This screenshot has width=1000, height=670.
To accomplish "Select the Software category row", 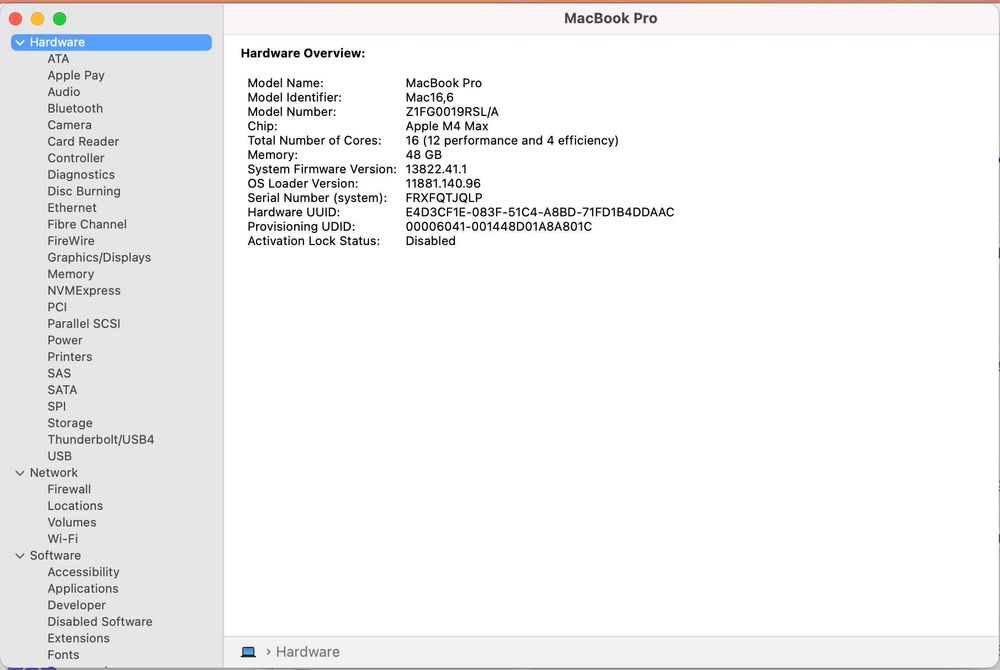I will click(112, 556).
